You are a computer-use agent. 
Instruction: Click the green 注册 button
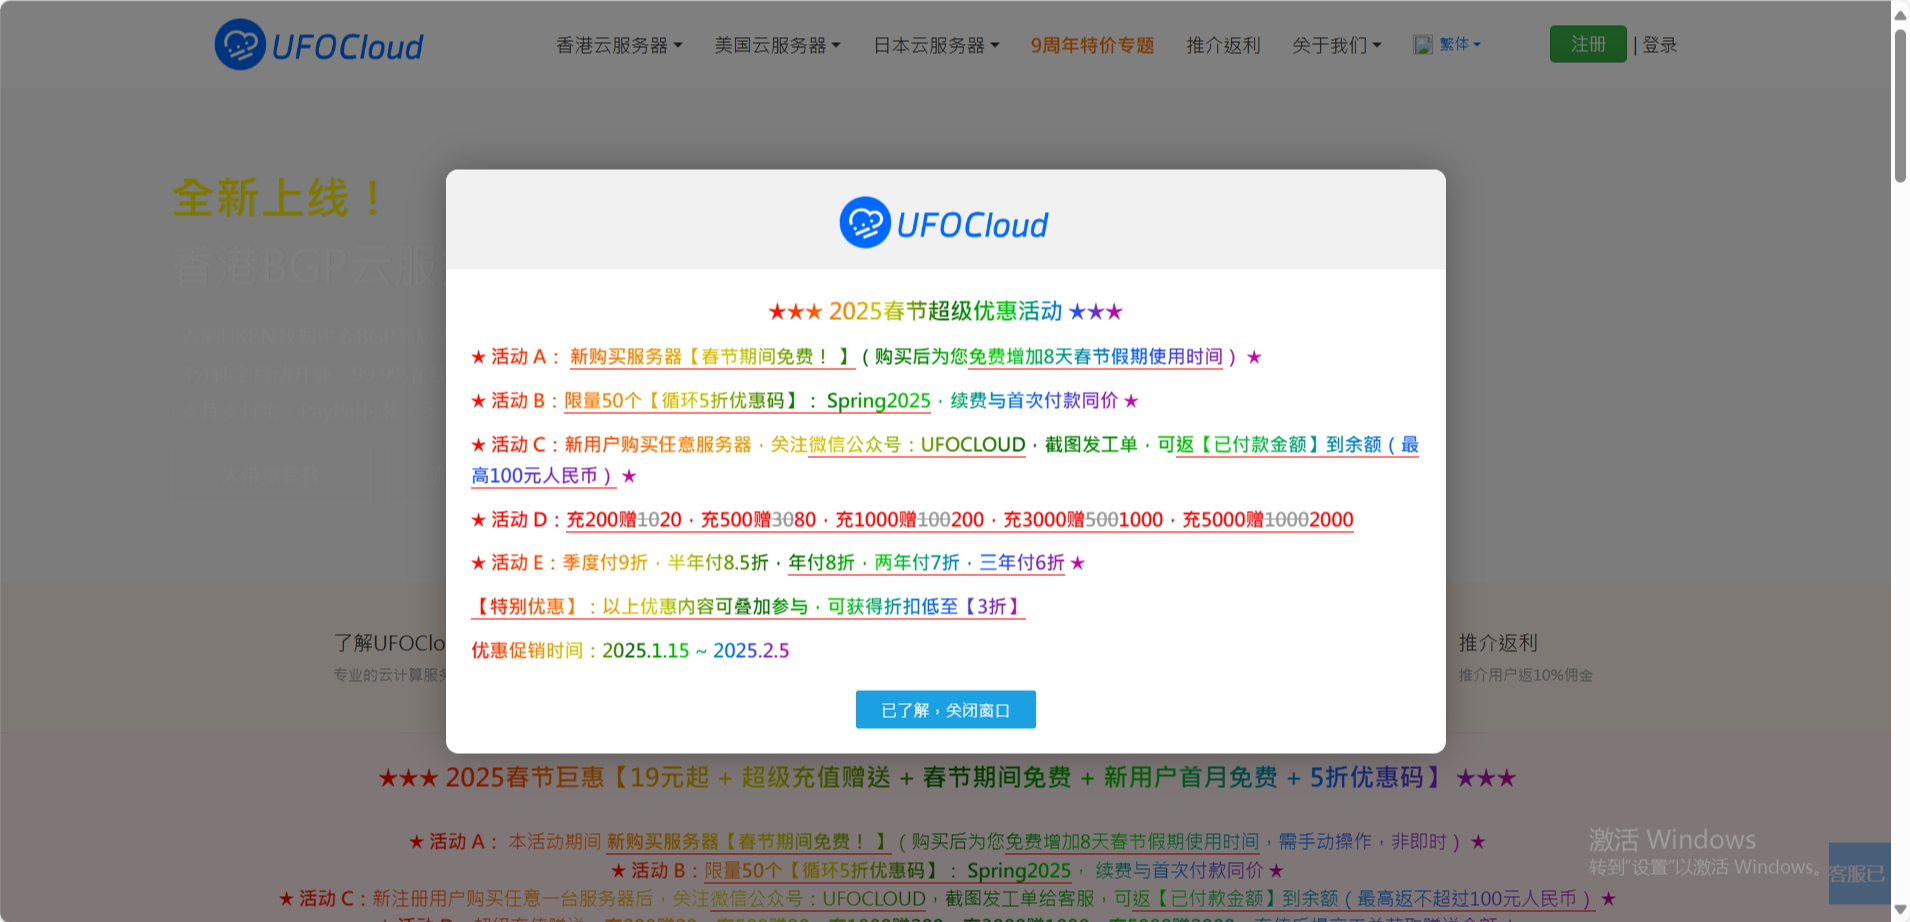[1588, 43]
